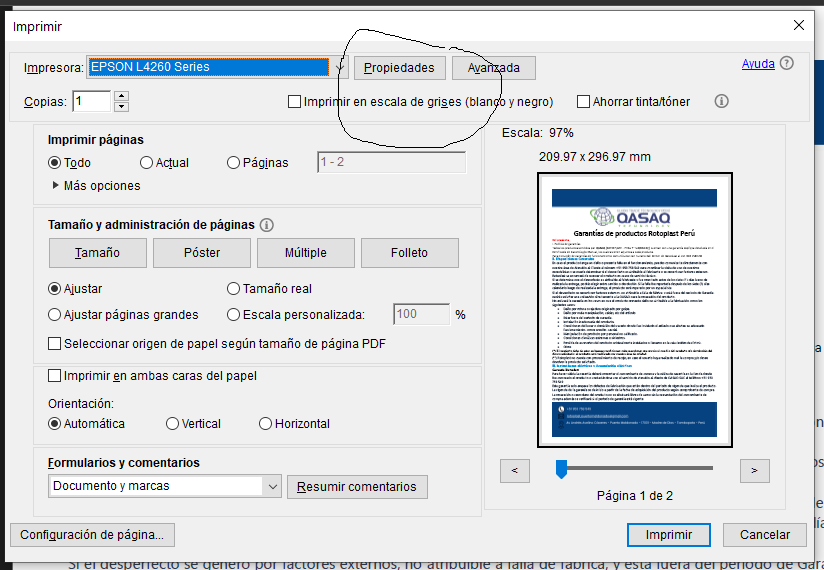Click the ink saving info icon

[x=722, y=101]
